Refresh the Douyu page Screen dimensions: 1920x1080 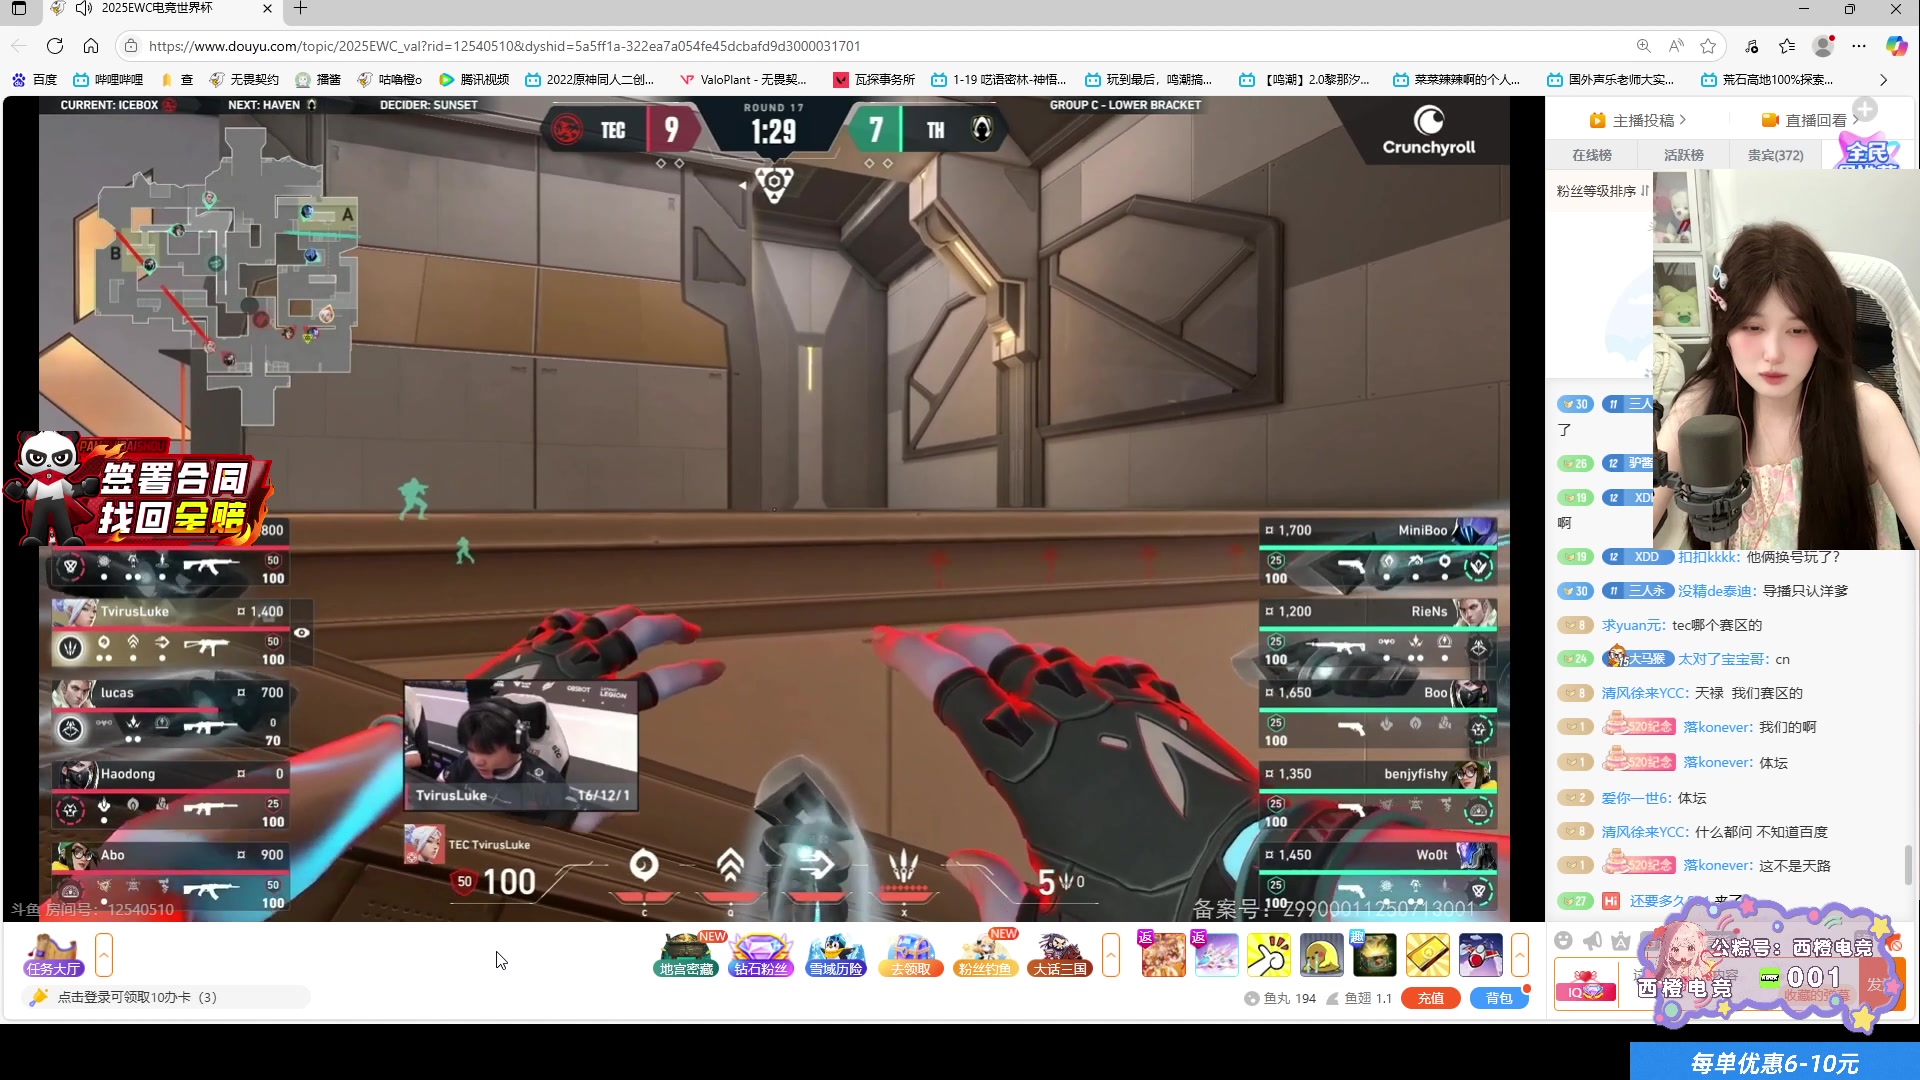(55, 46)
